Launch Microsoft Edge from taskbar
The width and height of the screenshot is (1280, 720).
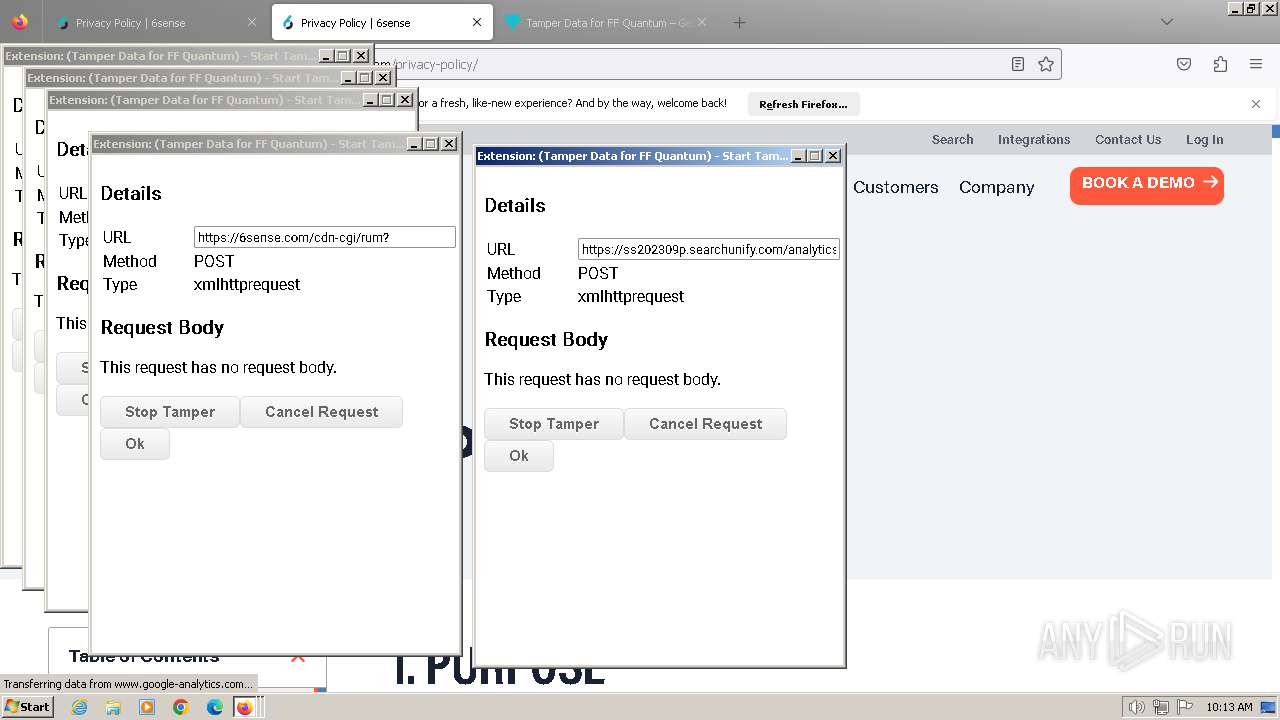coord(215,707)
